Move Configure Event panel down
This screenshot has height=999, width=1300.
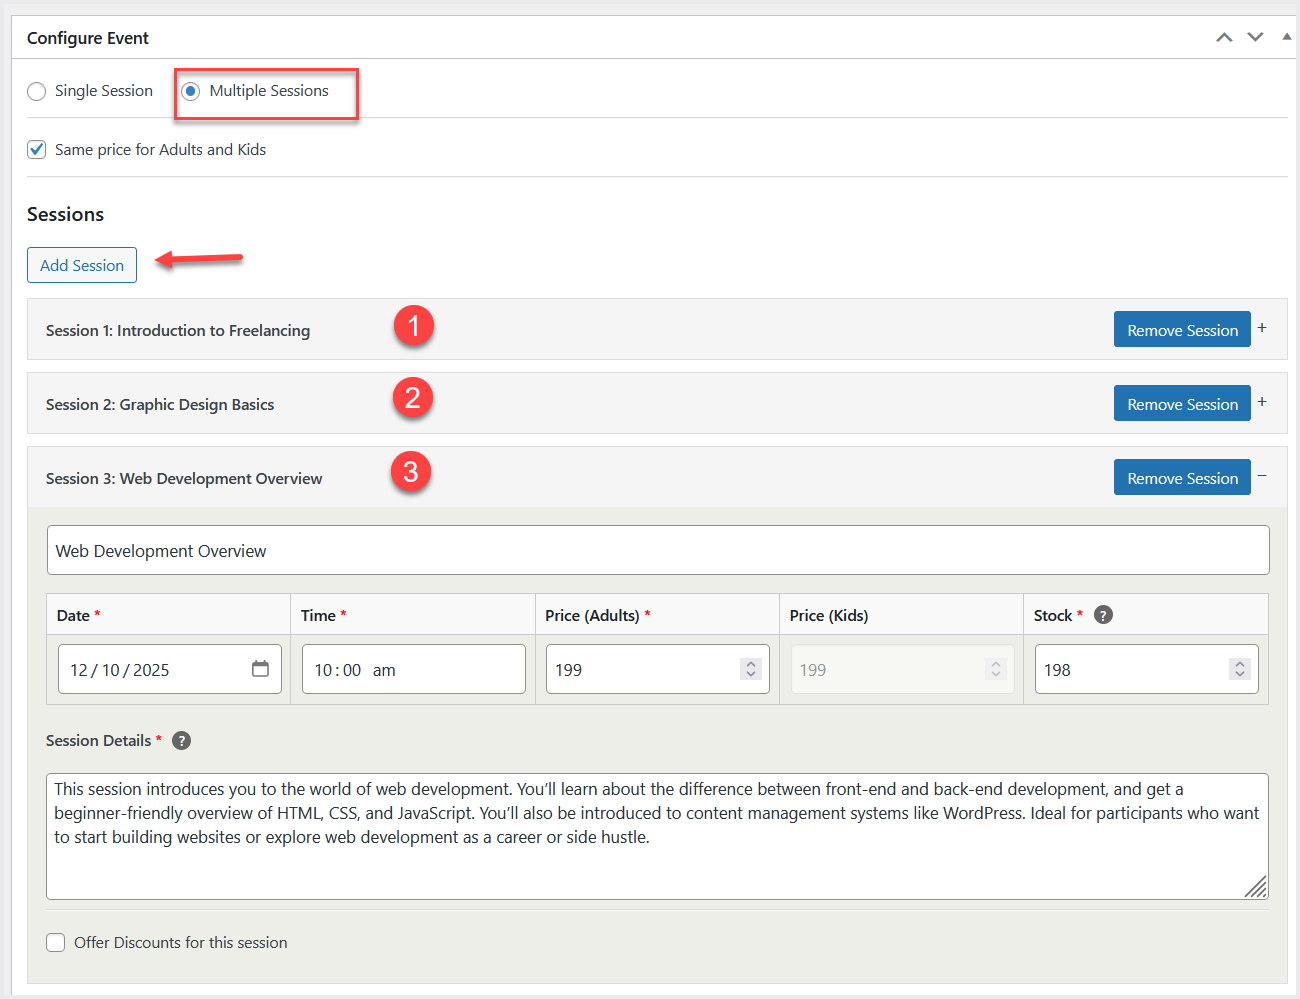[1255, 38]
